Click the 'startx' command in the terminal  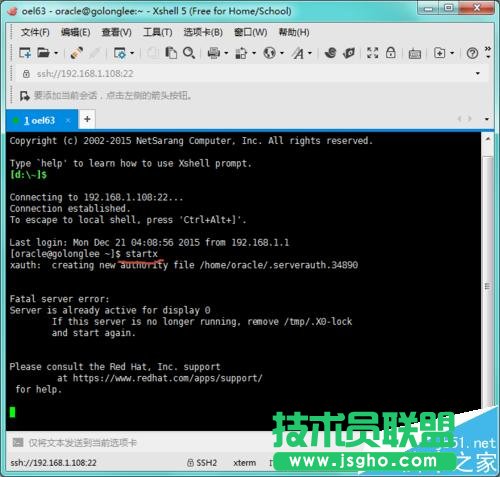[141, 254]
